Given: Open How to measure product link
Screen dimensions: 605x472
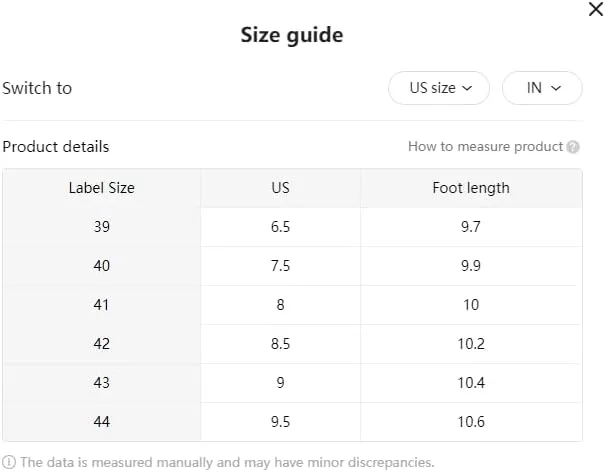Looking at the screenshot, I should [485, 147].
